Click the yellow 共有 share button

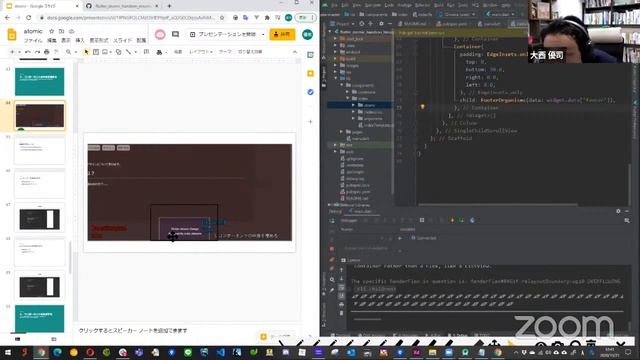point(282,34)
